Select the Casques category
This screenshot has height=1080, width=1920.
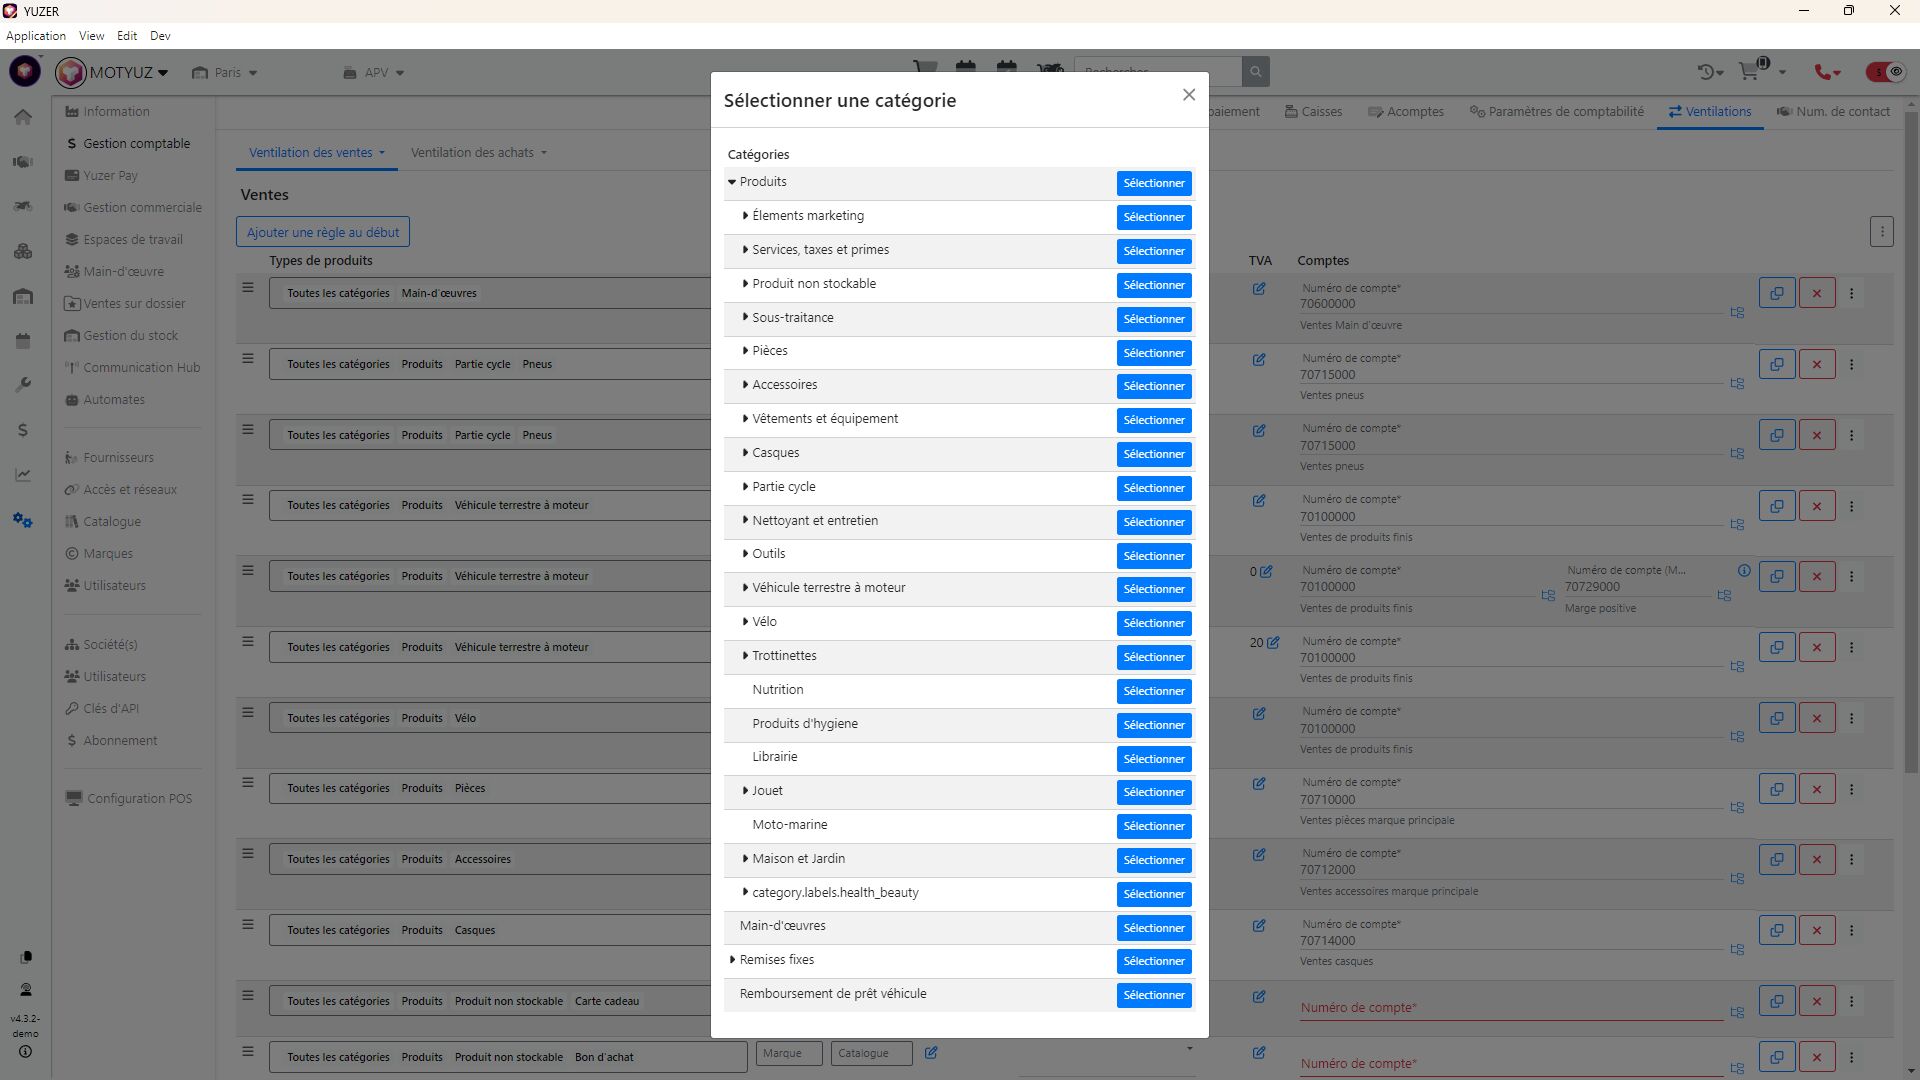coord(1153,454)
